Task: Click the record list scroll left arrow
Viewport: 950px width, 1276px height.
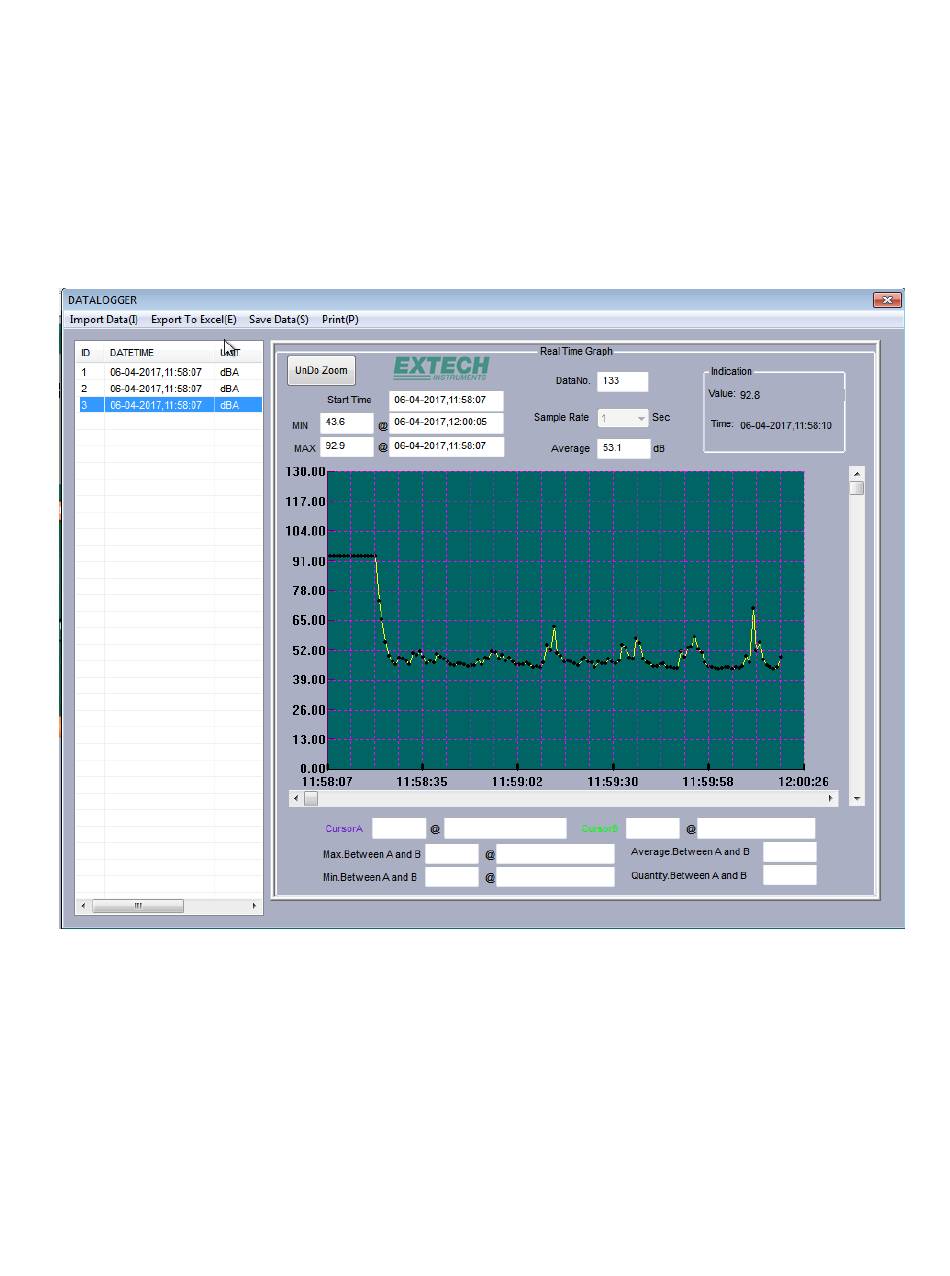Action: pos(83,906)
